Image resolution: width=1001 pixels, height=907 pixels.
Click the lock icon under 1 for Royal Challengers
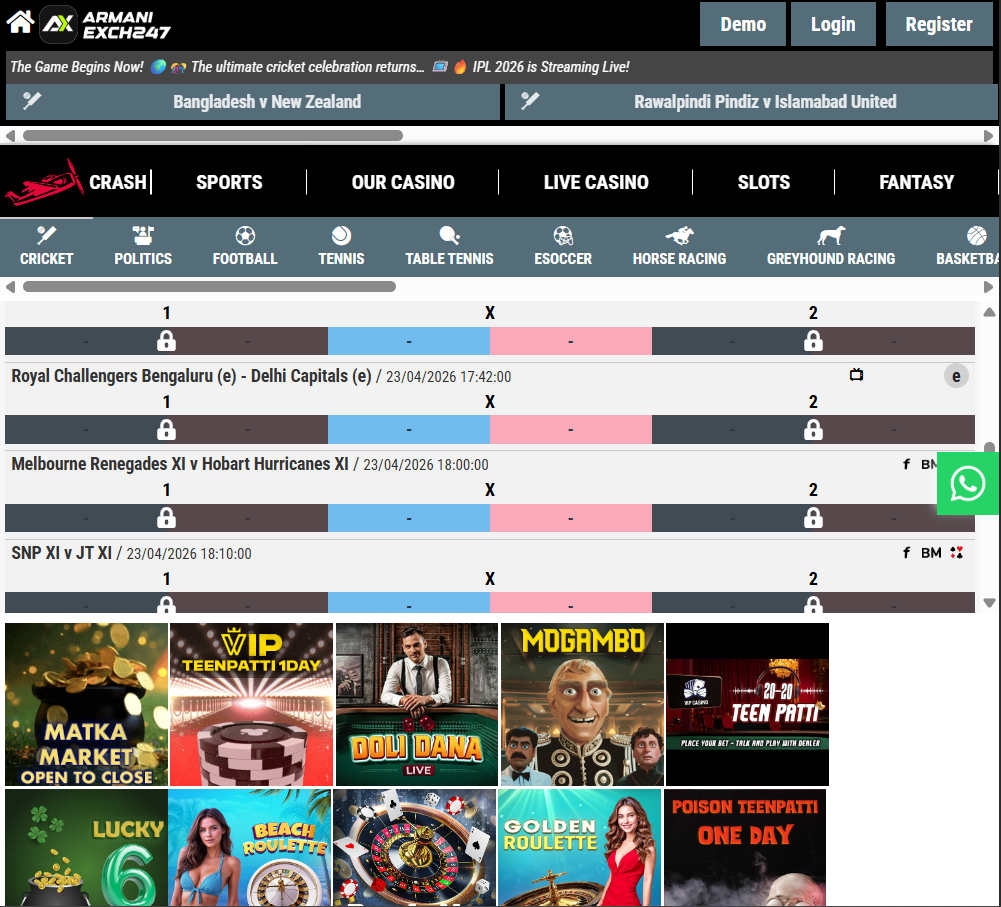166,430
